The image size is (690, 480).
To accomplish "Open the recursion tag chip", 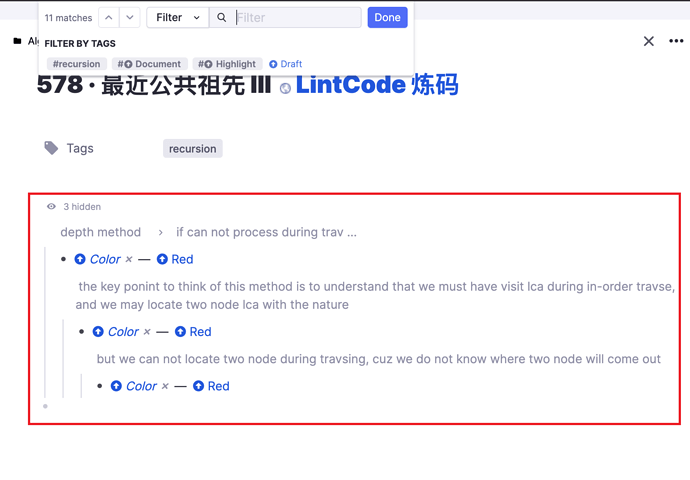I will click(x=193, y=149).
